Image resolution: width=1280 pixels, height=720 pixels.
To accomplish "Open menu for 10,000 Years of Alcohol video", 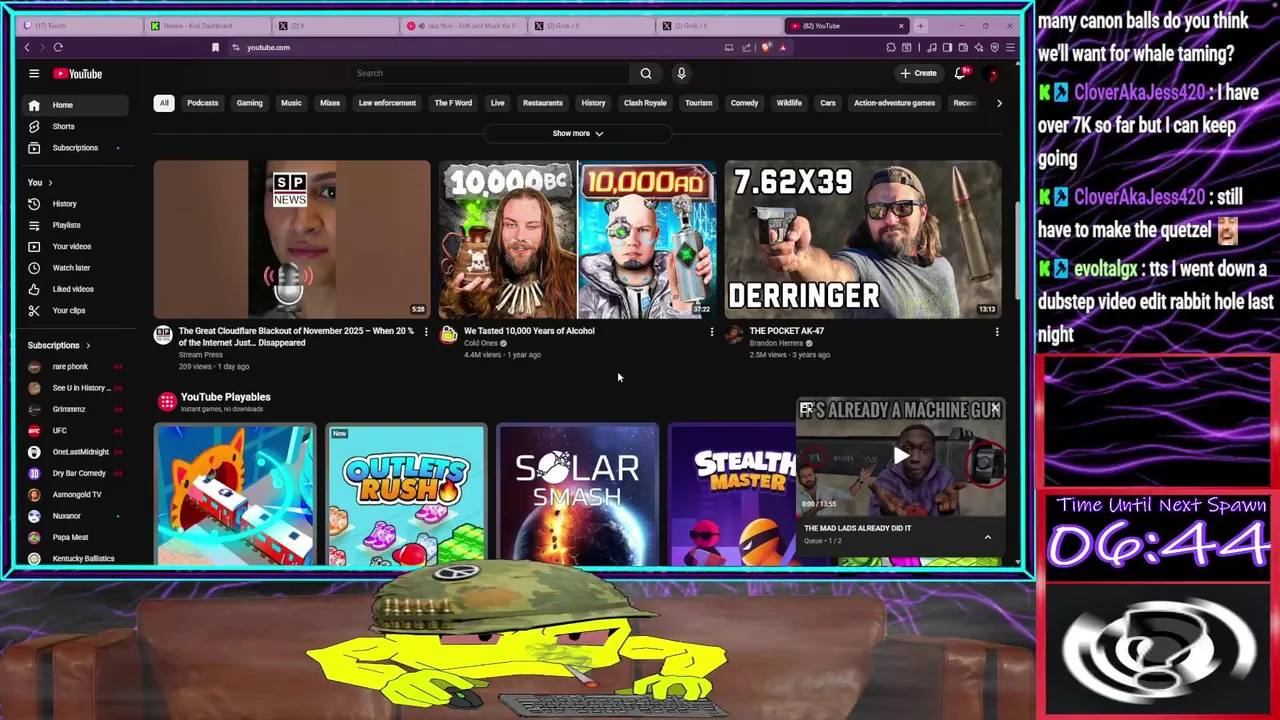I will (x=712, y=331).
